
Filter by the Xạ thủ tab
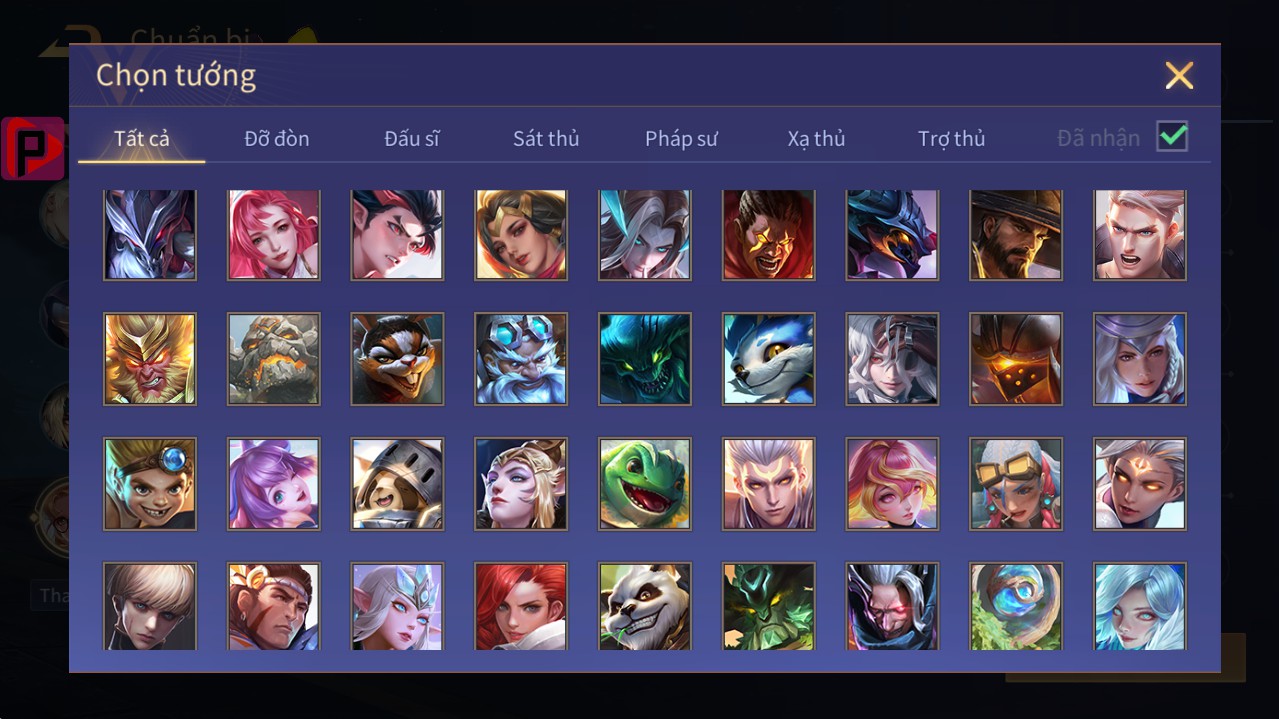(x=816, y=139)
